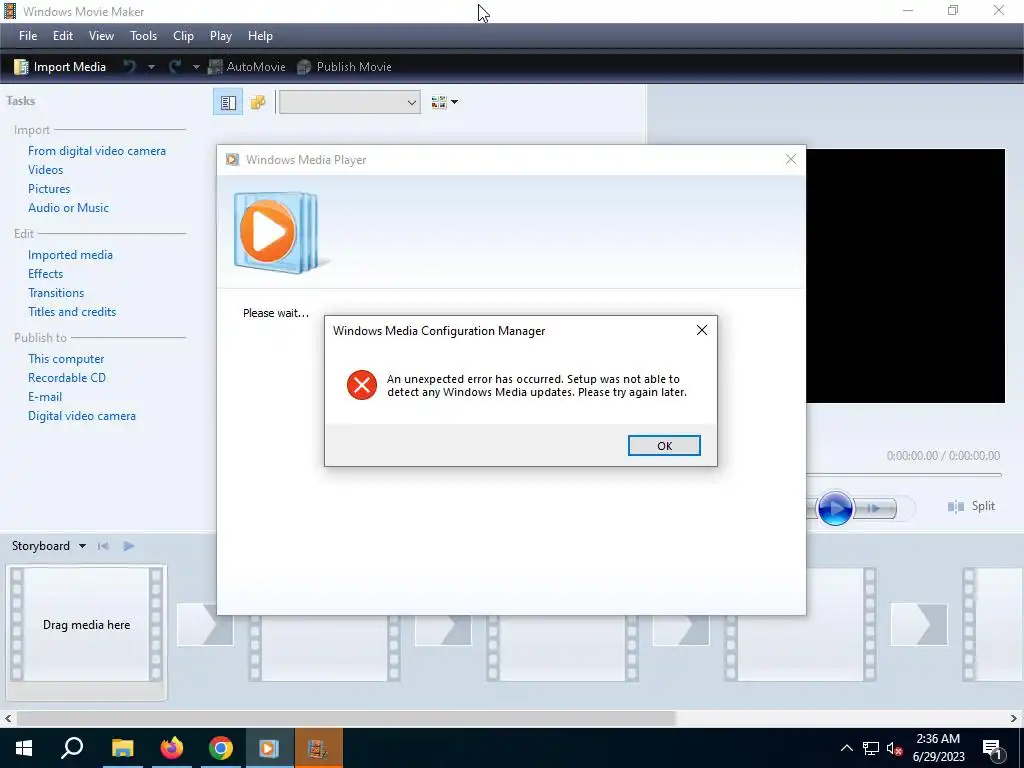Play storyboard button next to Storyboard
The height and width of the screenshot is (768, 1024).
[129, 546]
